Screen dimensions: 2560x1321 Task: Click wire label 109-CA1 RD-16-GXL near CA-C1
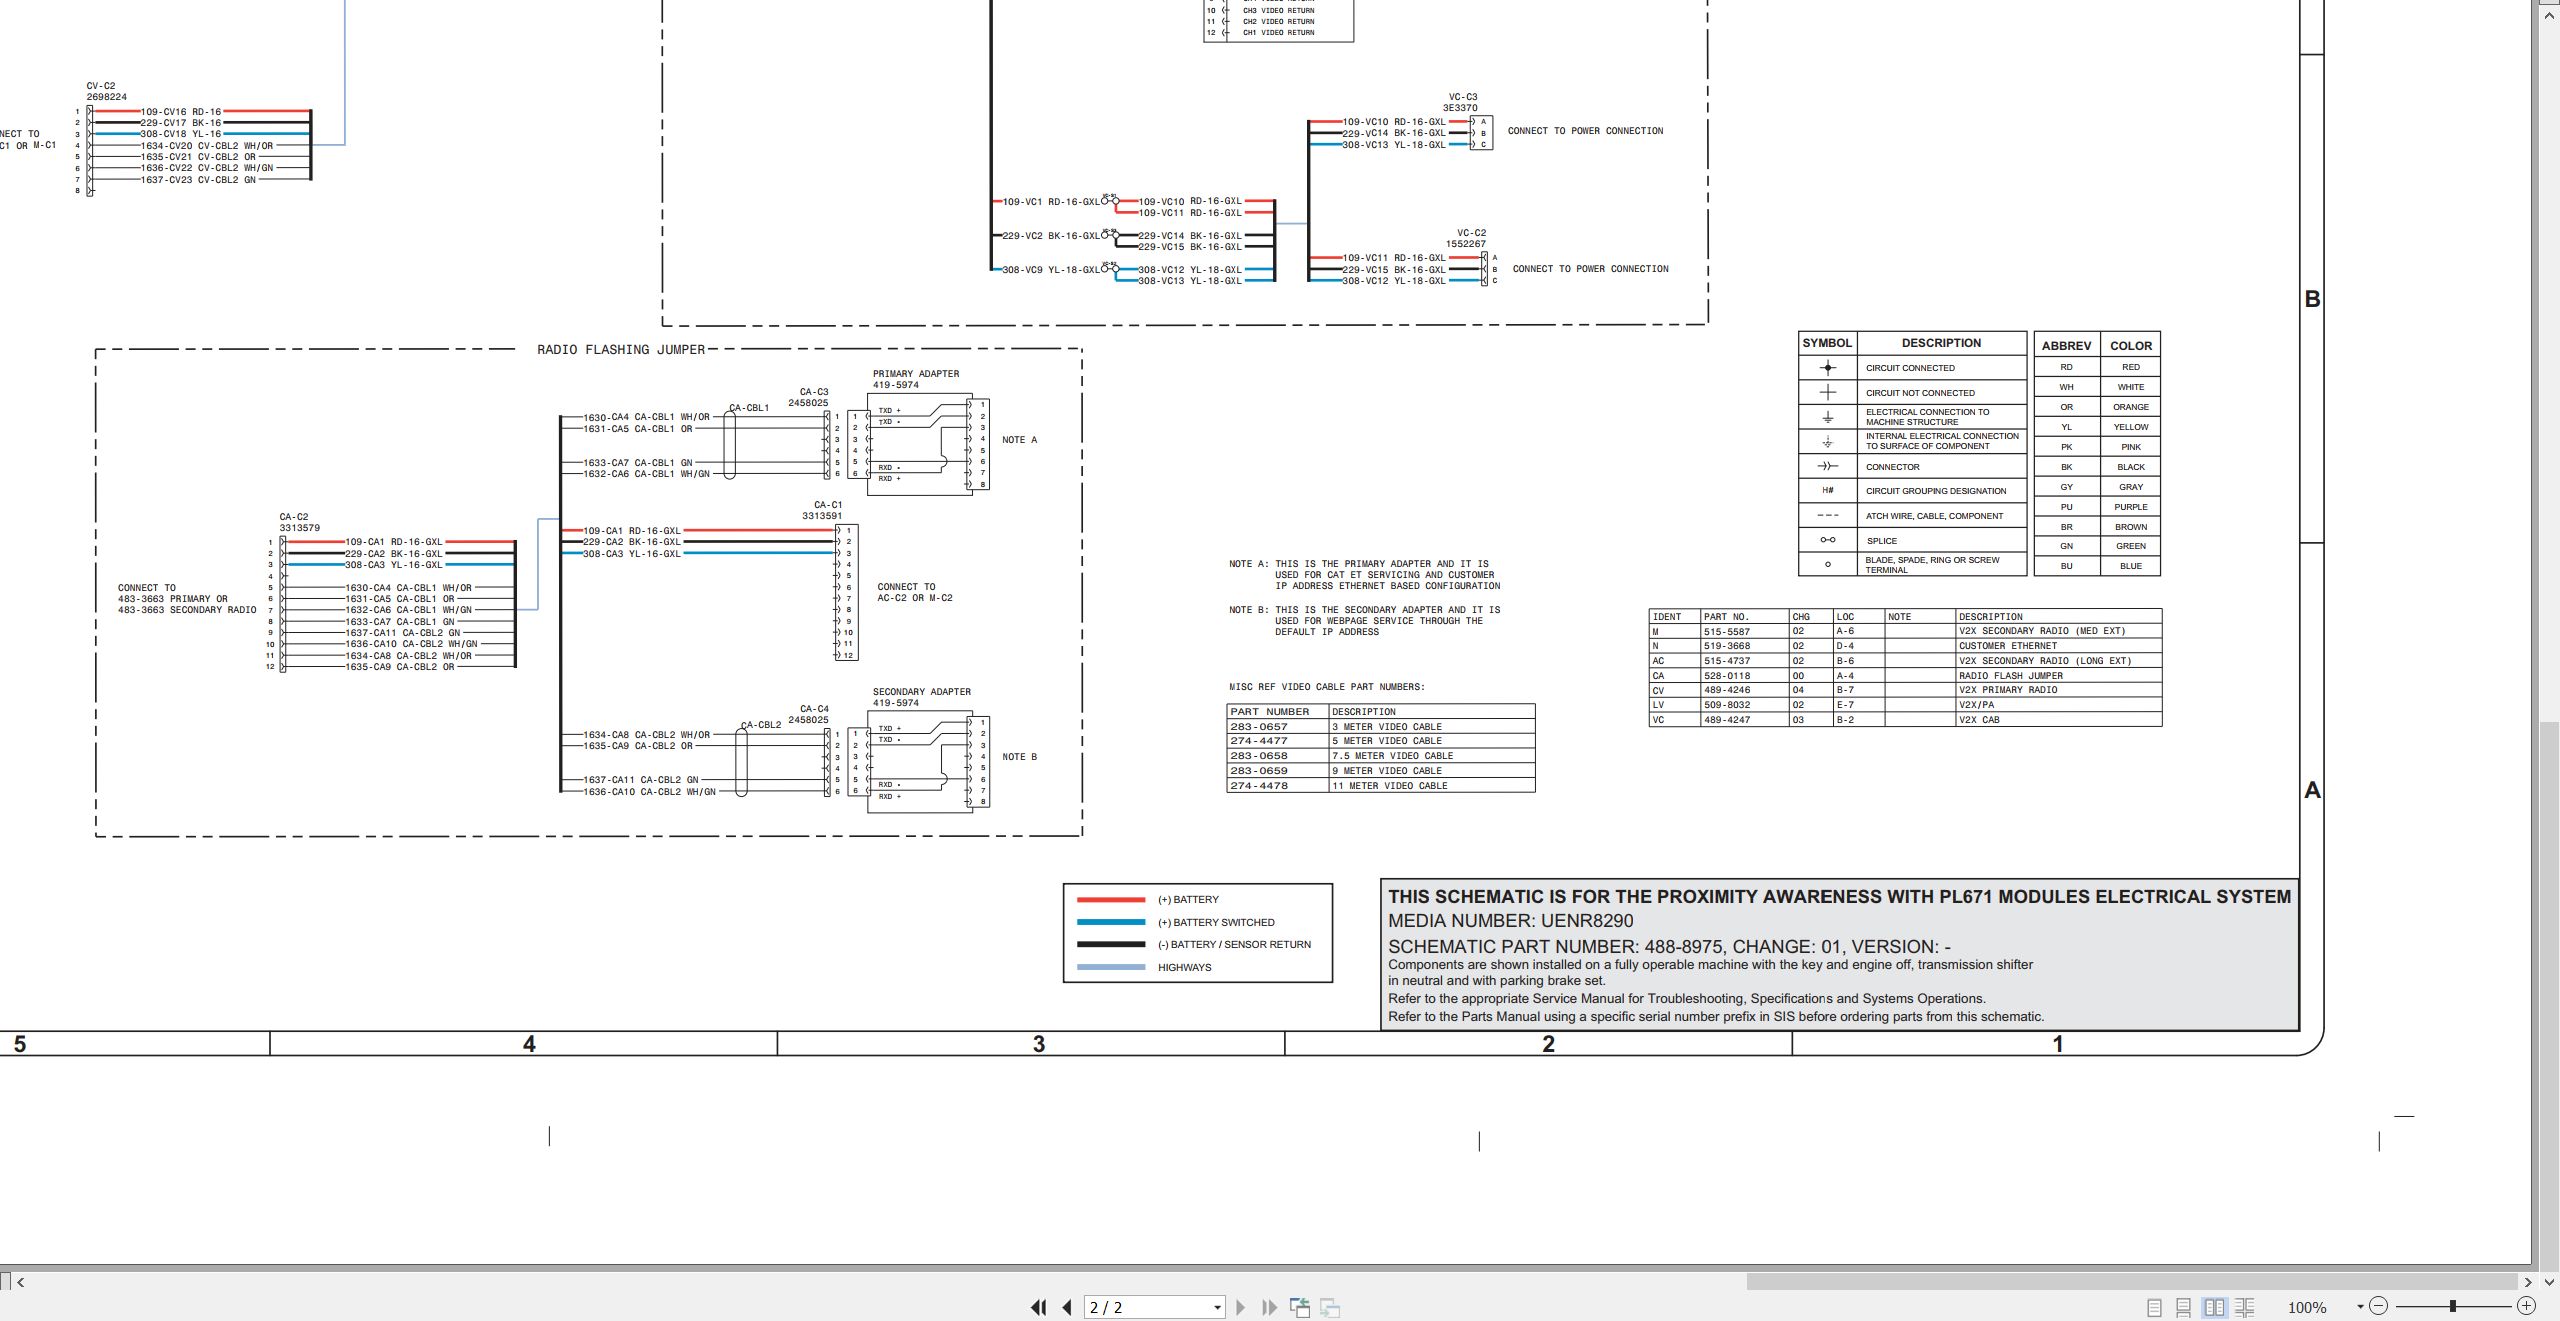coord(631,531)
